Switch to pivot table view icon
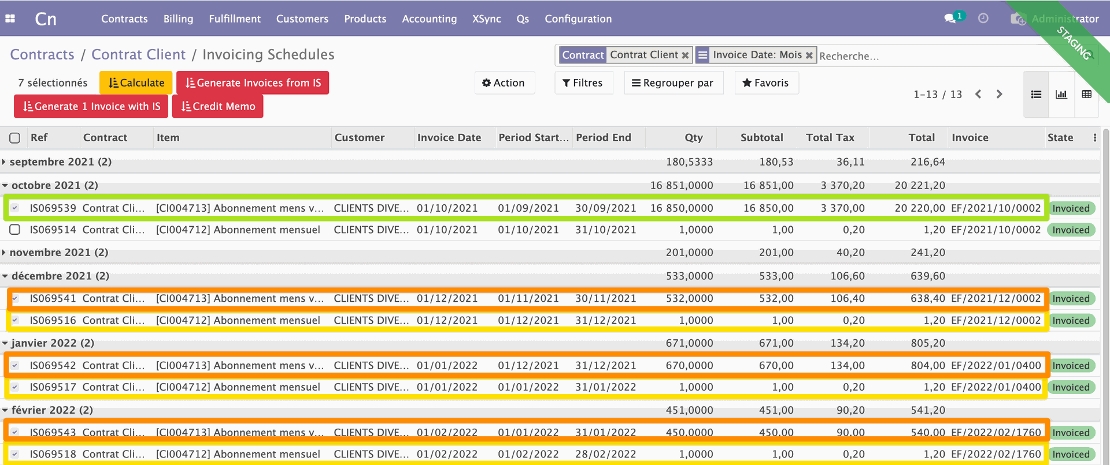Image resolution: width=1110 pixels, height=465 pixels. point(1087,94)
